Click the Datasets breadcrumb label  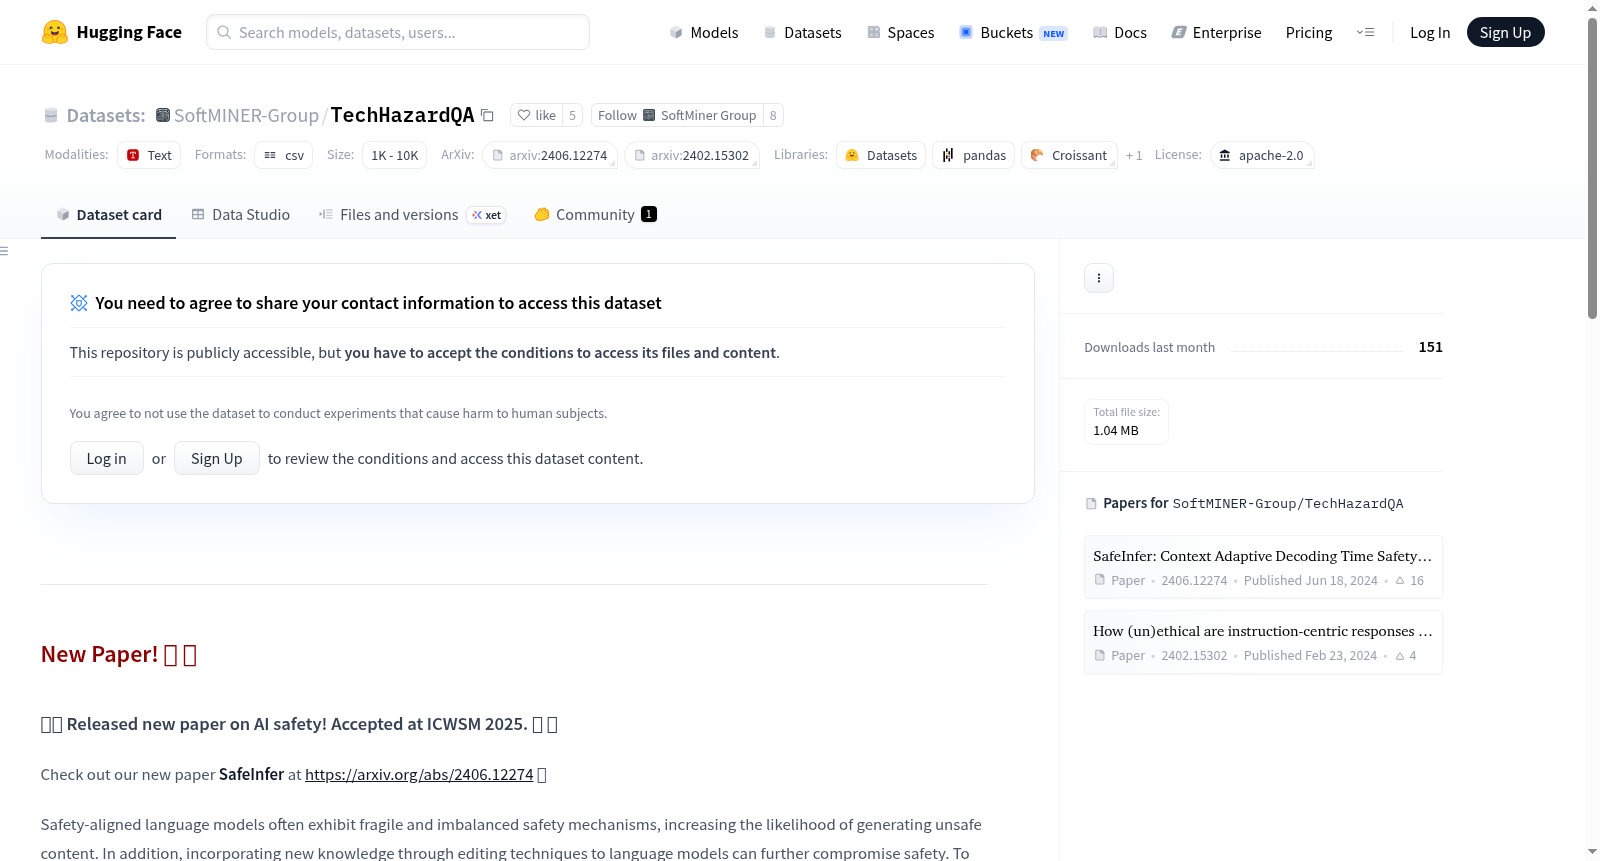106,115
